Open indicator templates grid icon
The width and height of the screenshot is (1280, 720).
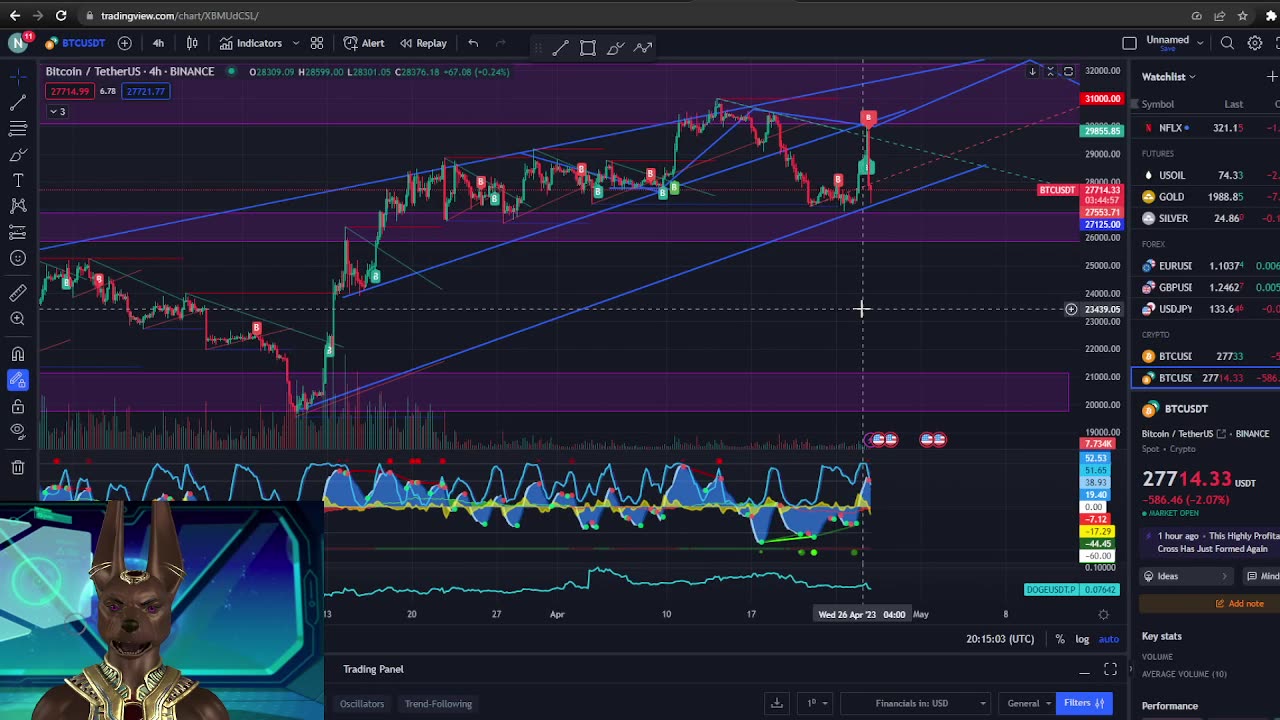[317, 43]
